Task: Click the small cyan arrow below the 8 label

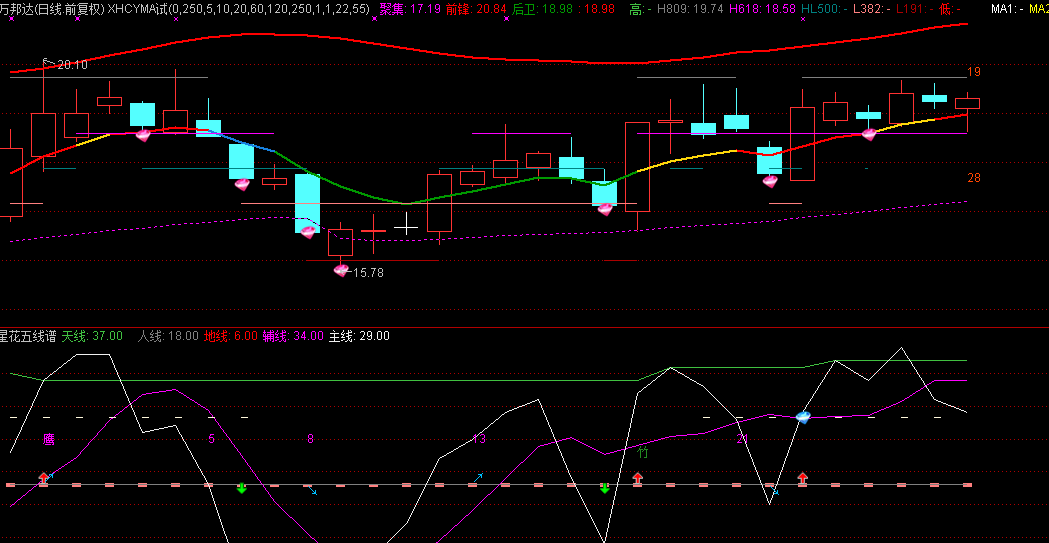Action: (x=312, y=491)
